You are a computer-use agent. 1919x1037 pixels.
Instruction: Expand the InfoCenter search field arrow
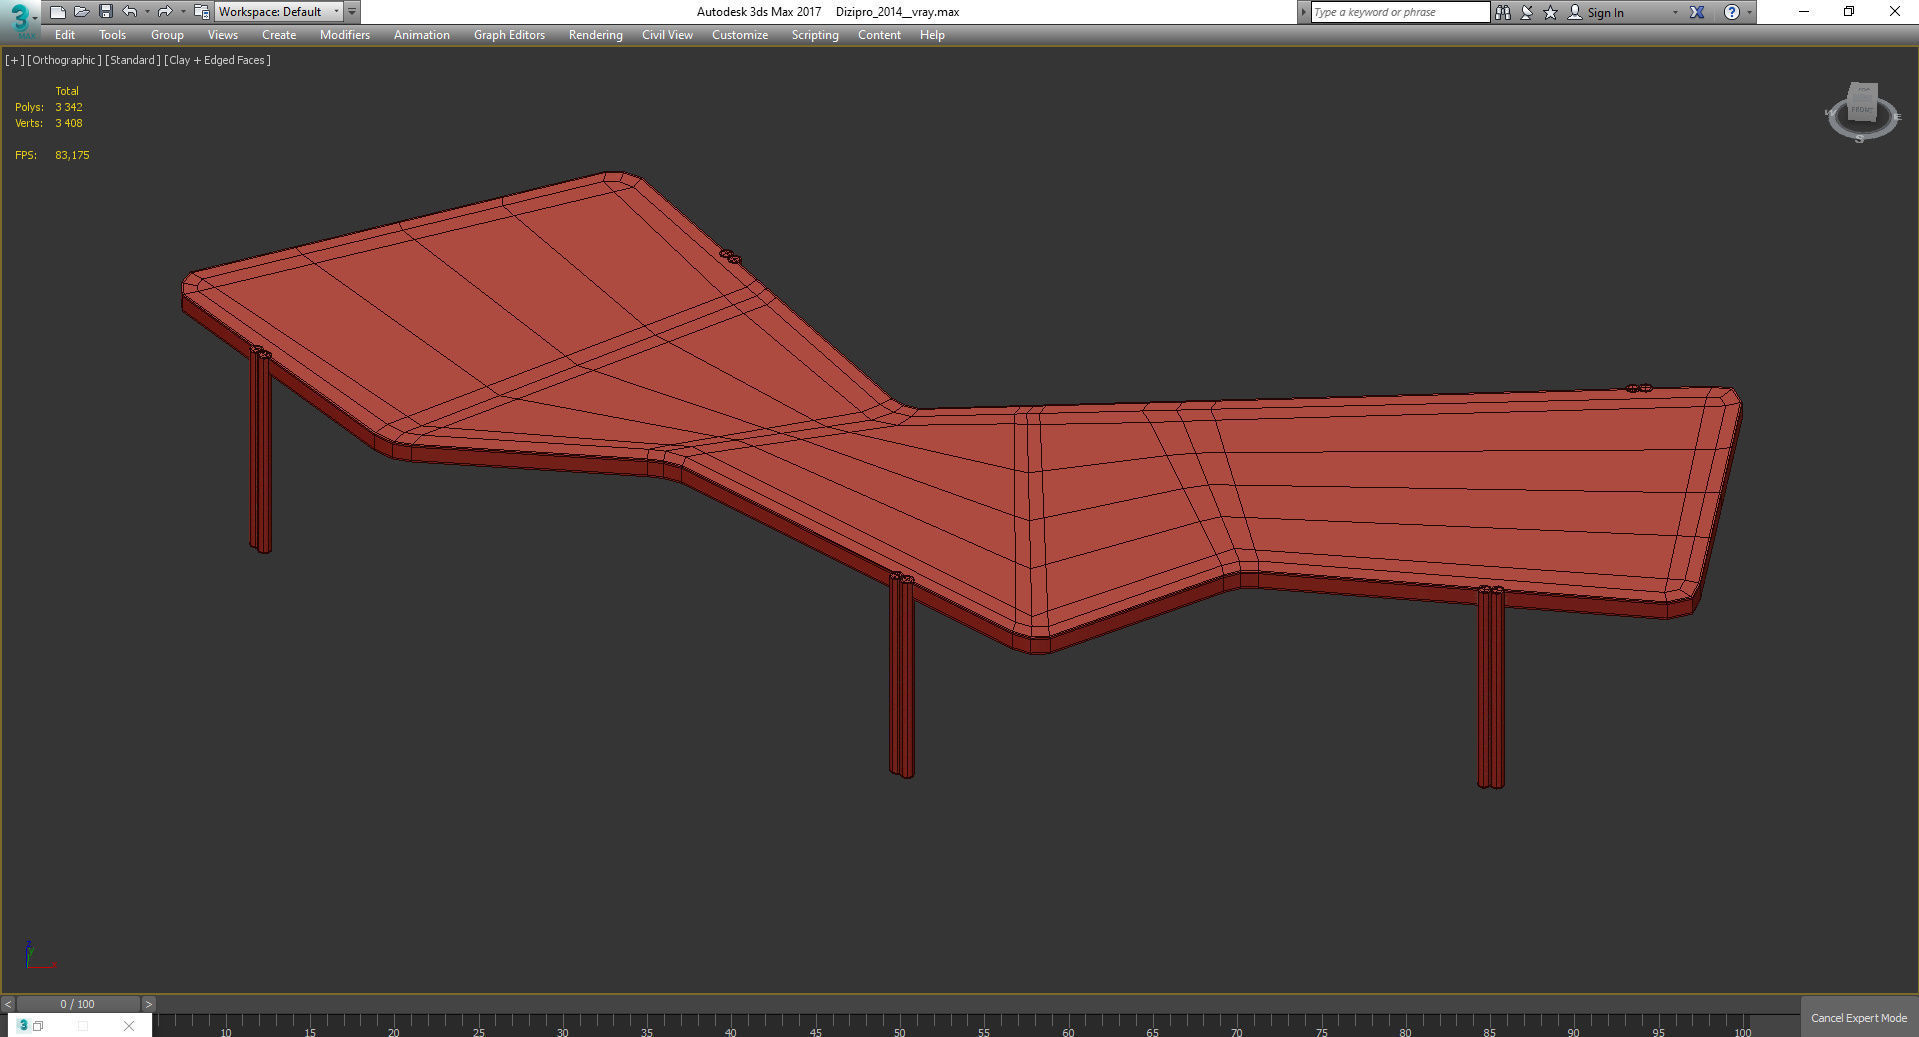pyautogui.click(x=1303, y=12)
